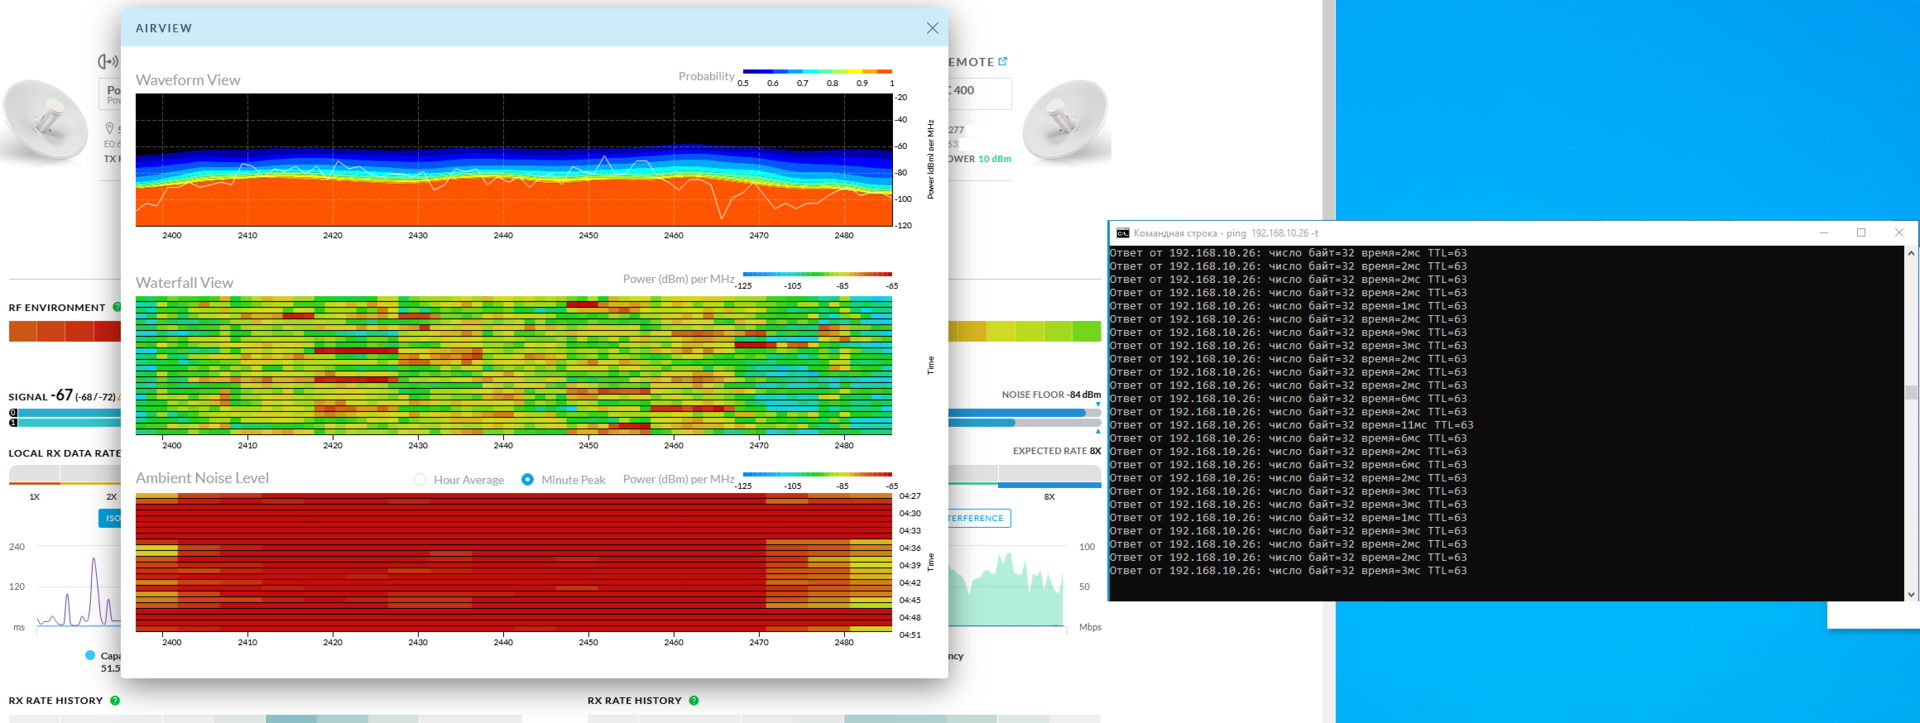Click the Interference button on remote side
This screenshot has width=1920, height=723.
(x=978, y=518)
